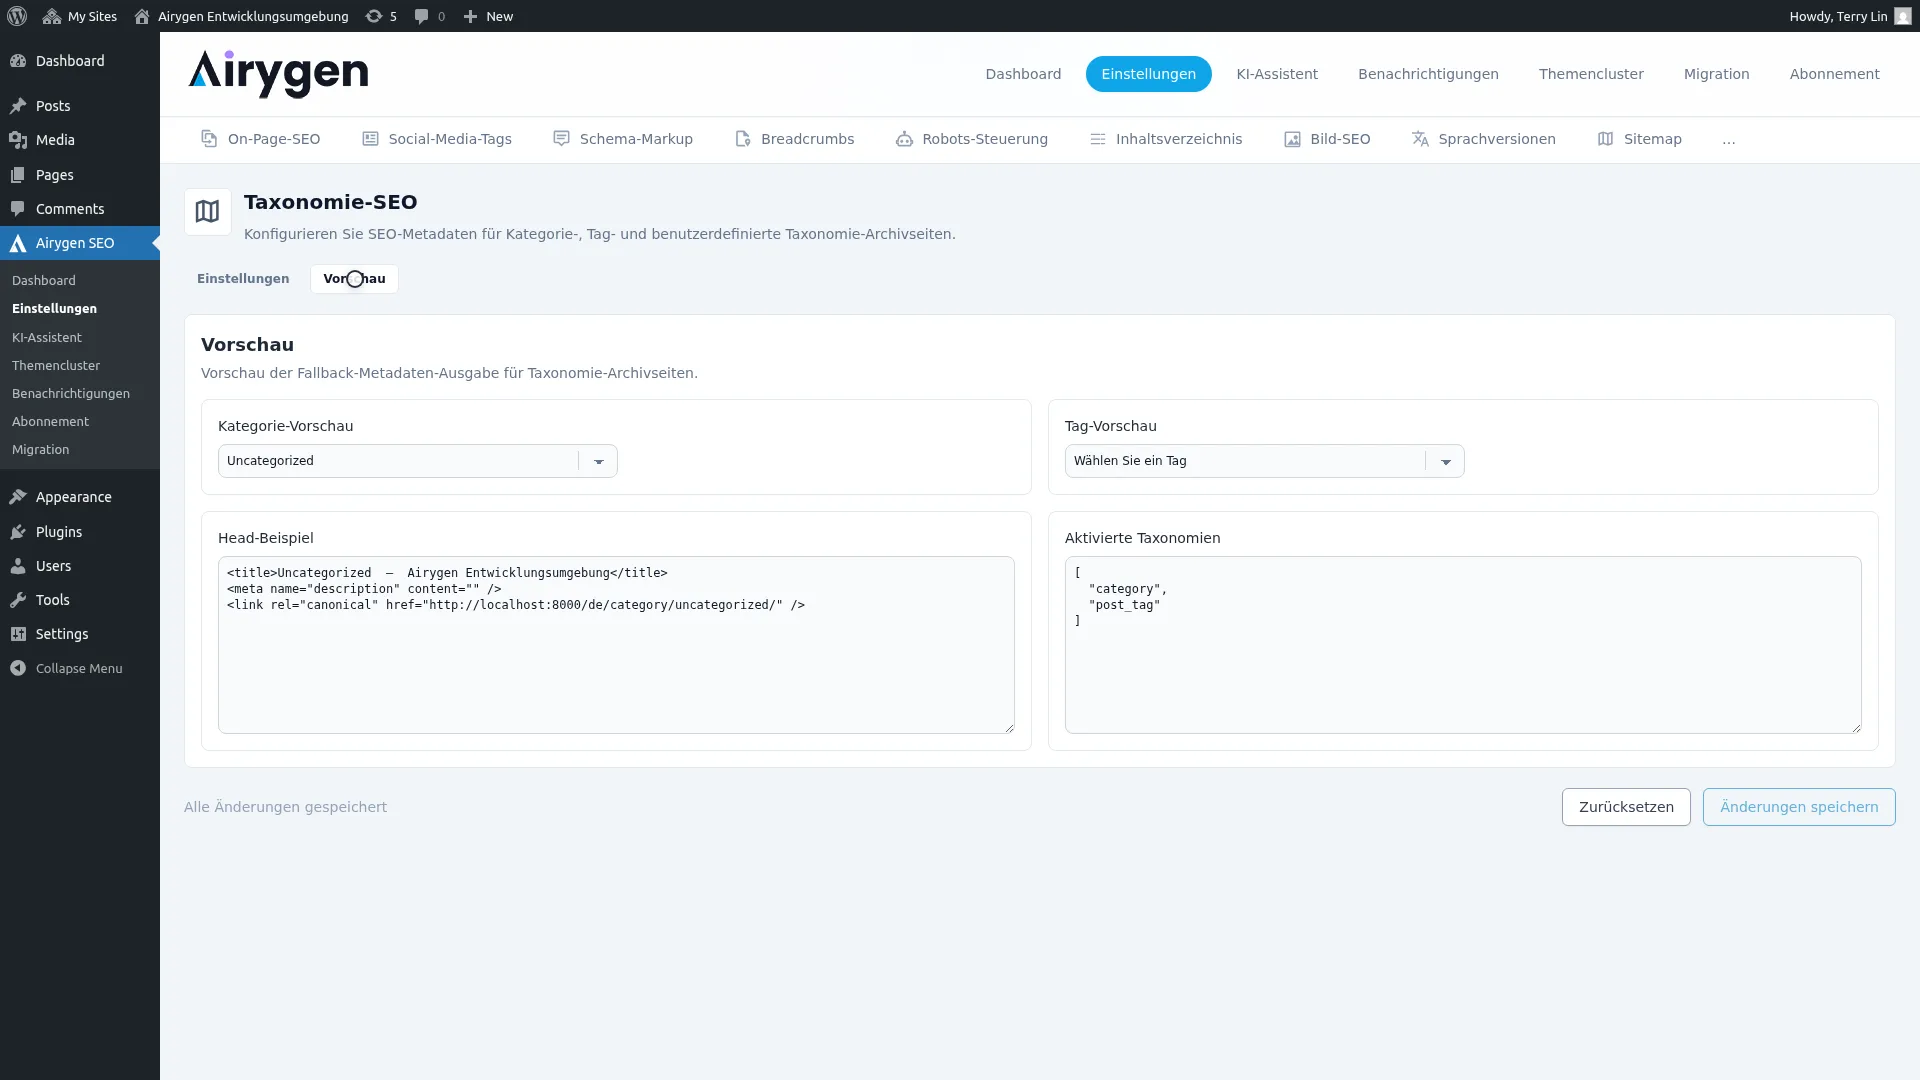This screenshot has width=1920, height=1080.
Task: Click the WordPress logo icon in the admin bar
Action: tap(17, 16)
